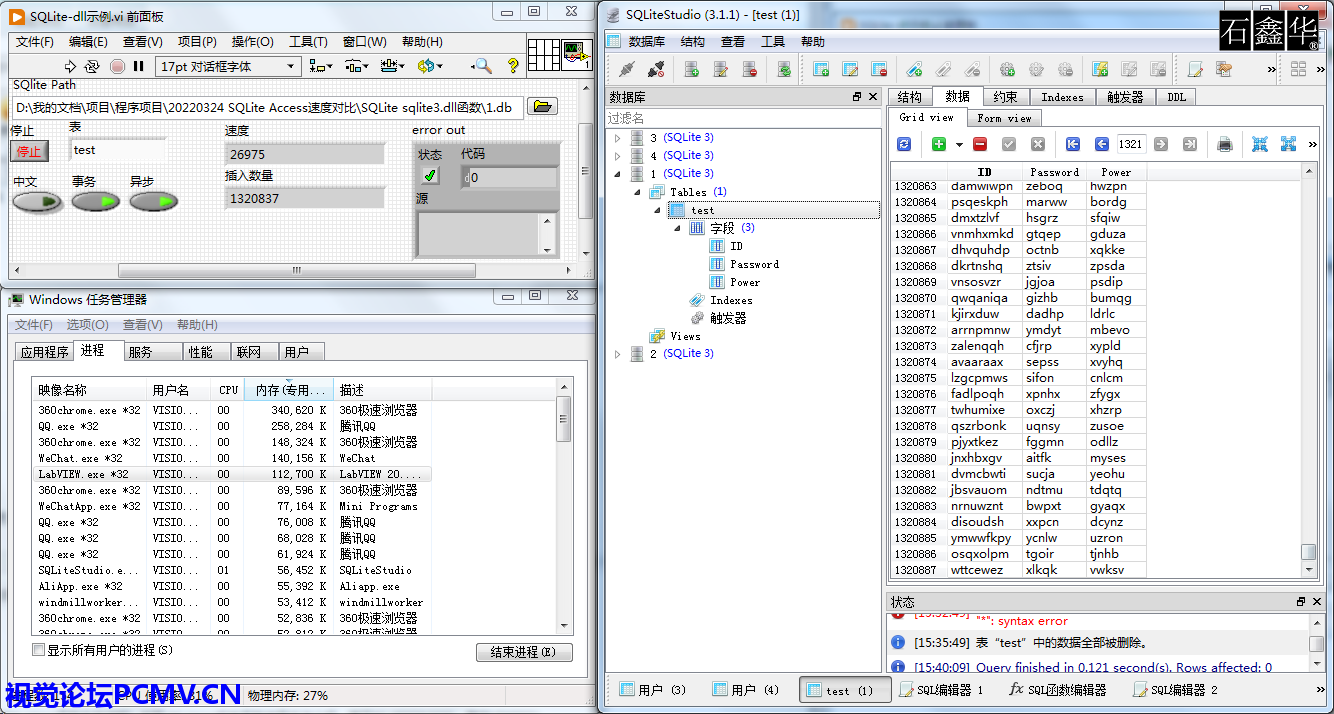This screenshot has width=1334, height=714.
Task: Expand database 4 tree node
Action: point(618,156)
